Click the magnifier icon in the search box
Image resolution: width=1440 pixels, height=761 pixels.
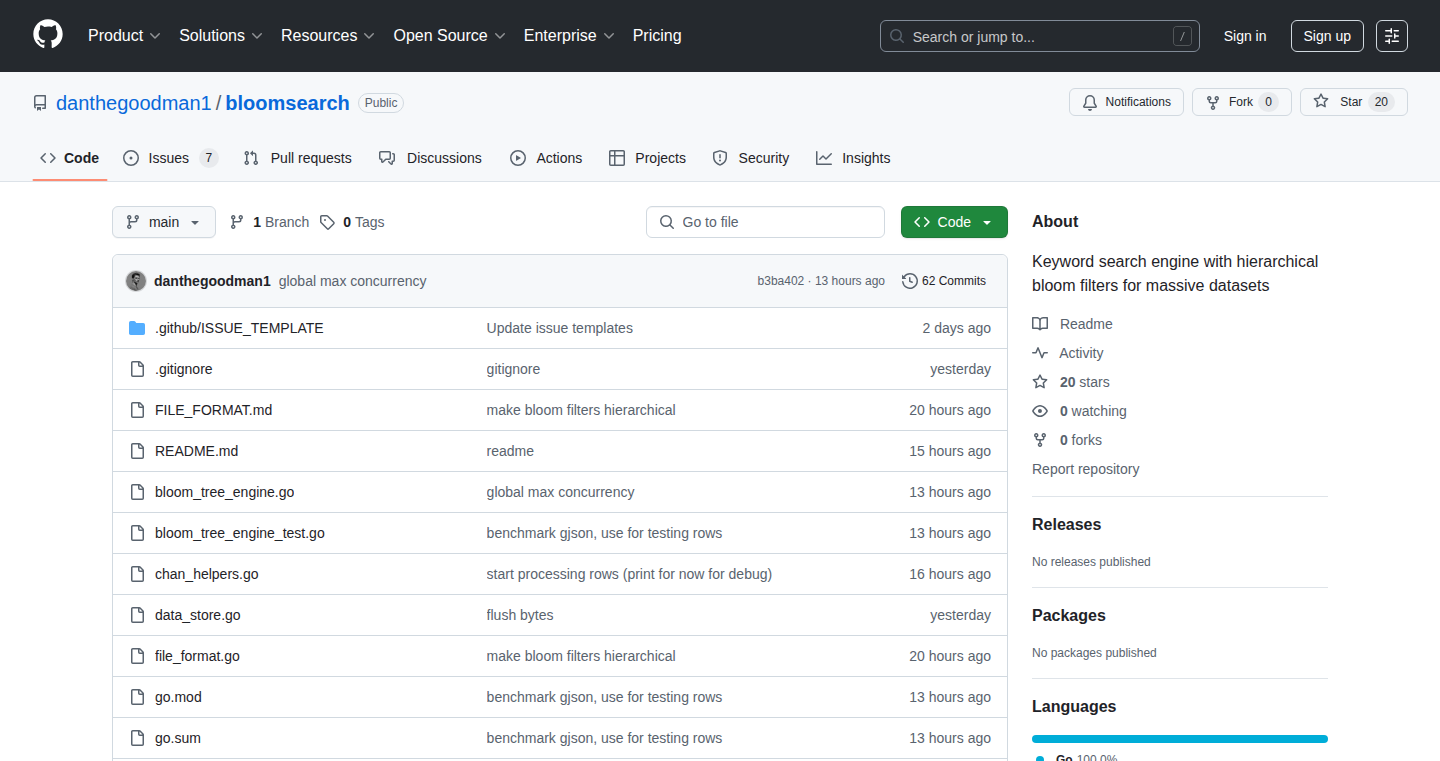click(x=897, y=37)
